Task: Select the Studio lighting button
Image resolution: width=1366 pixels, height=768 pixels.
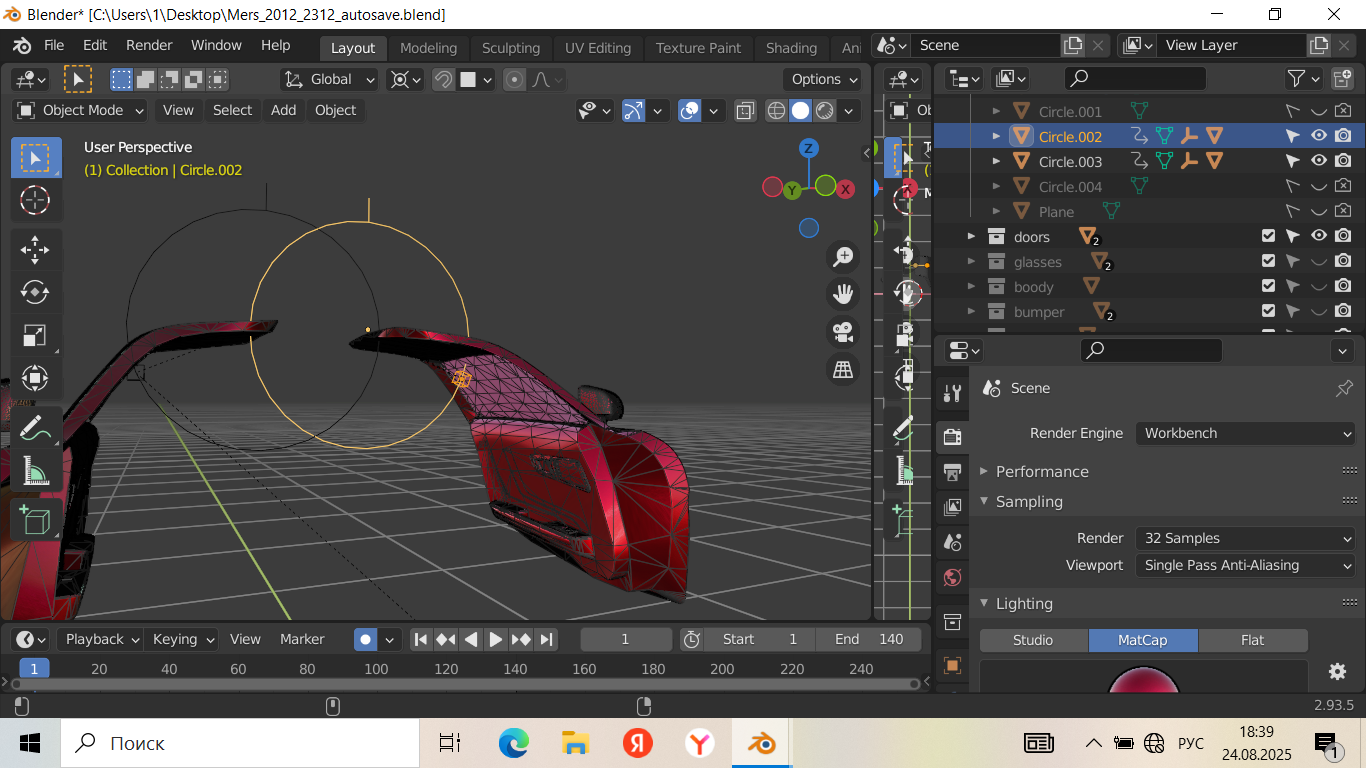Action: 1033,640
